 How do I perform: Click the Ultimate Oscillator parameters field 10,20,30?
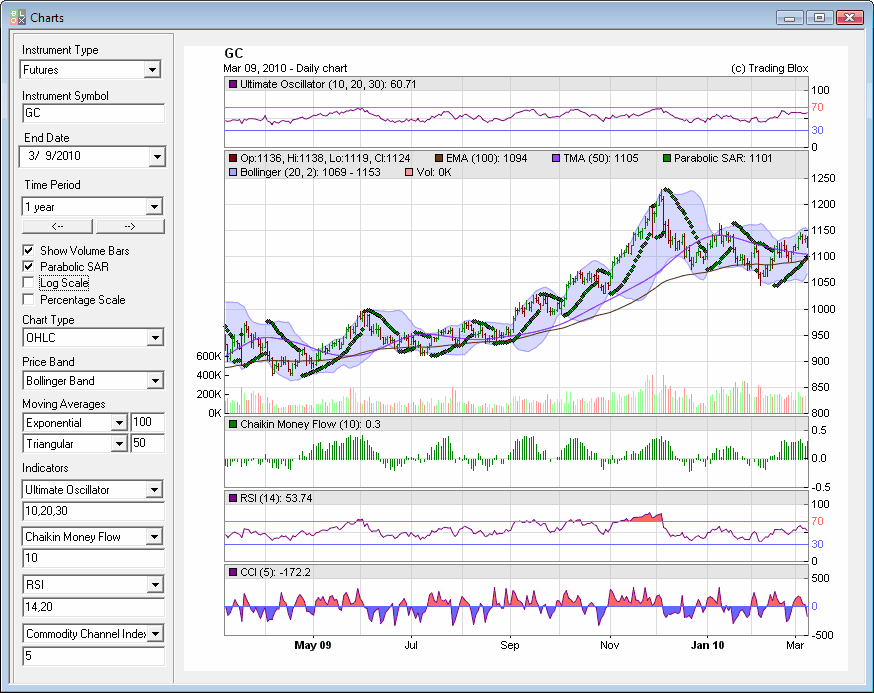pos(93,511)
